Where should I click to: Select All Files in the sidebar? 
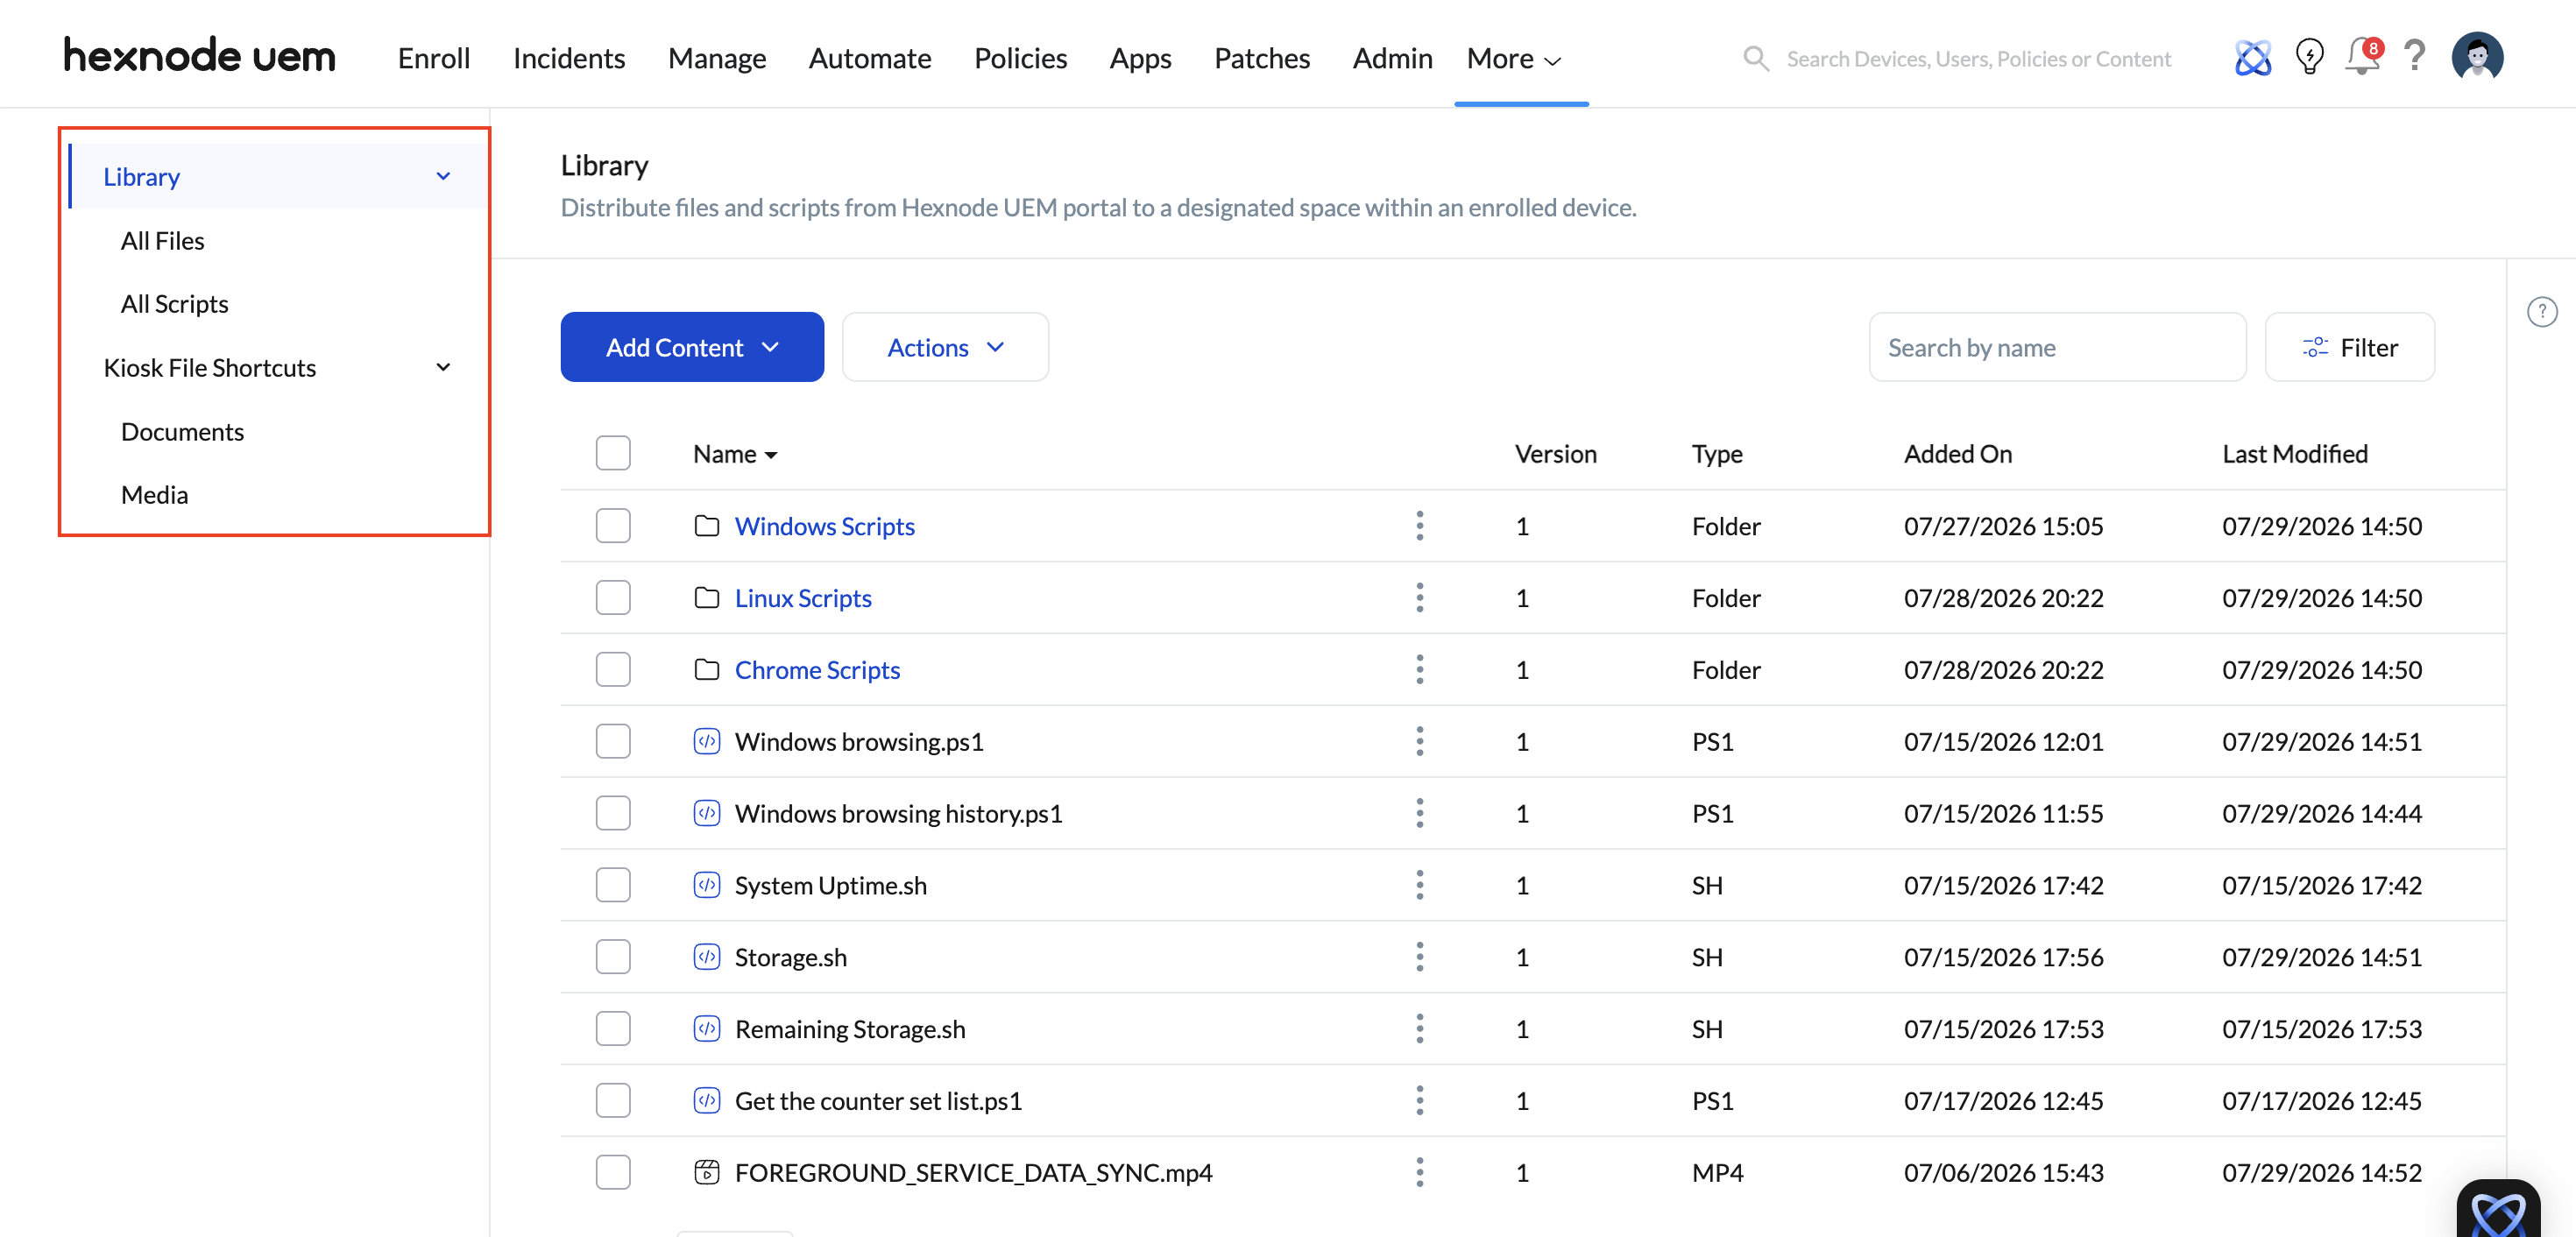pos(163,241)
